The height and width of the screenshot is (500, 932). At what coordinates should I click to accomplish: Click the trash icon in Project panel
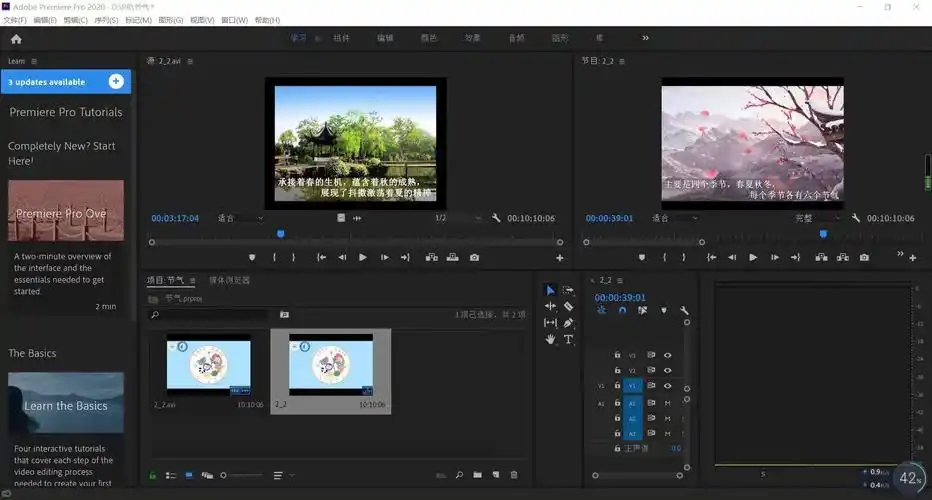tap(514, 475)
